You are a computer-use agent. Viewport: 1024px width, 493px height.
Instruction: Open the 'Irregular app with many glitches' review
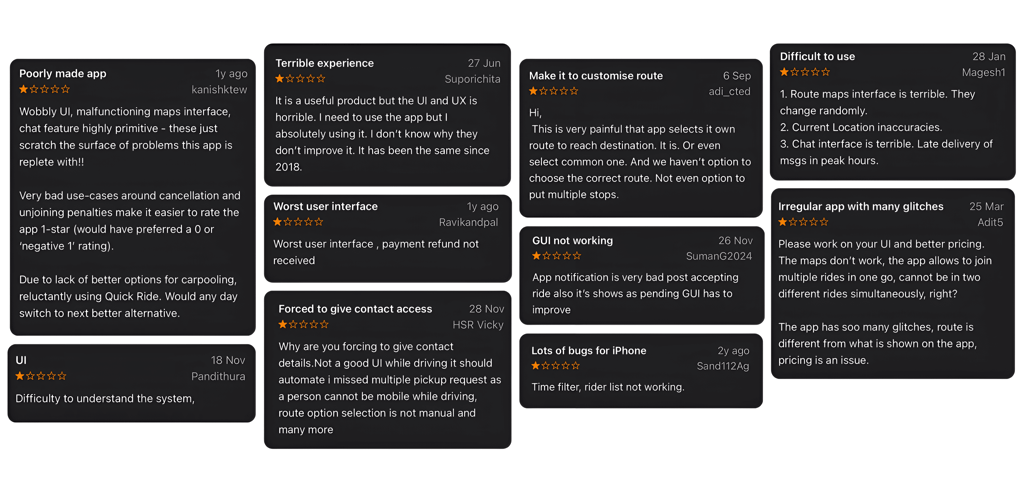[861, 206]
